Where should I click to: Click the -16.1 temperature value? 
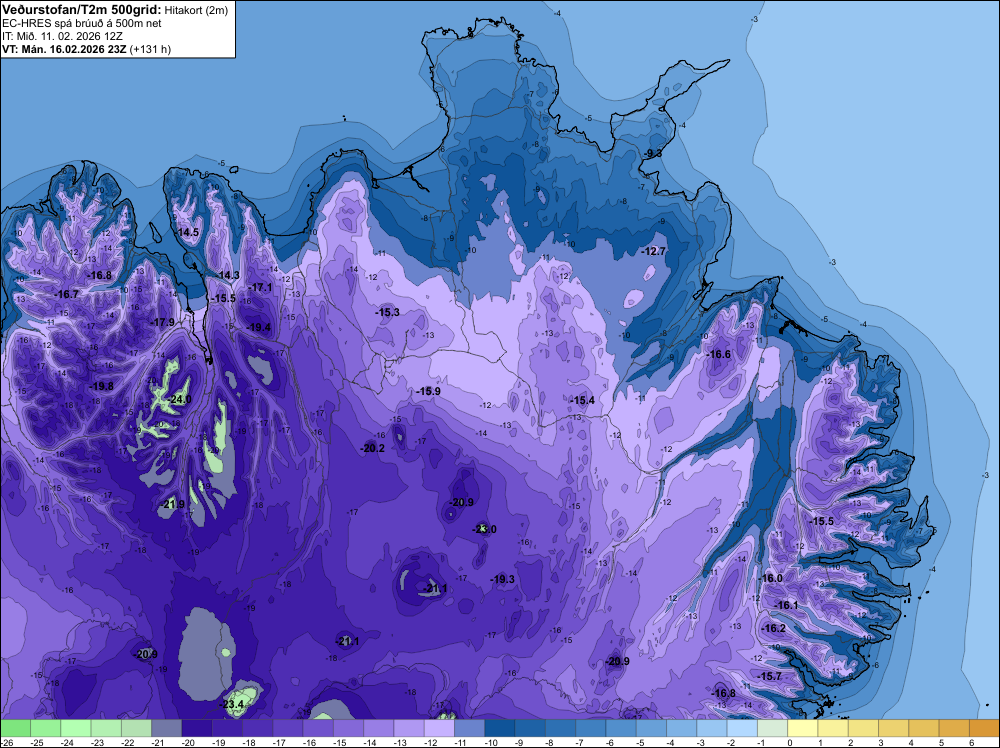pos(786,605)
